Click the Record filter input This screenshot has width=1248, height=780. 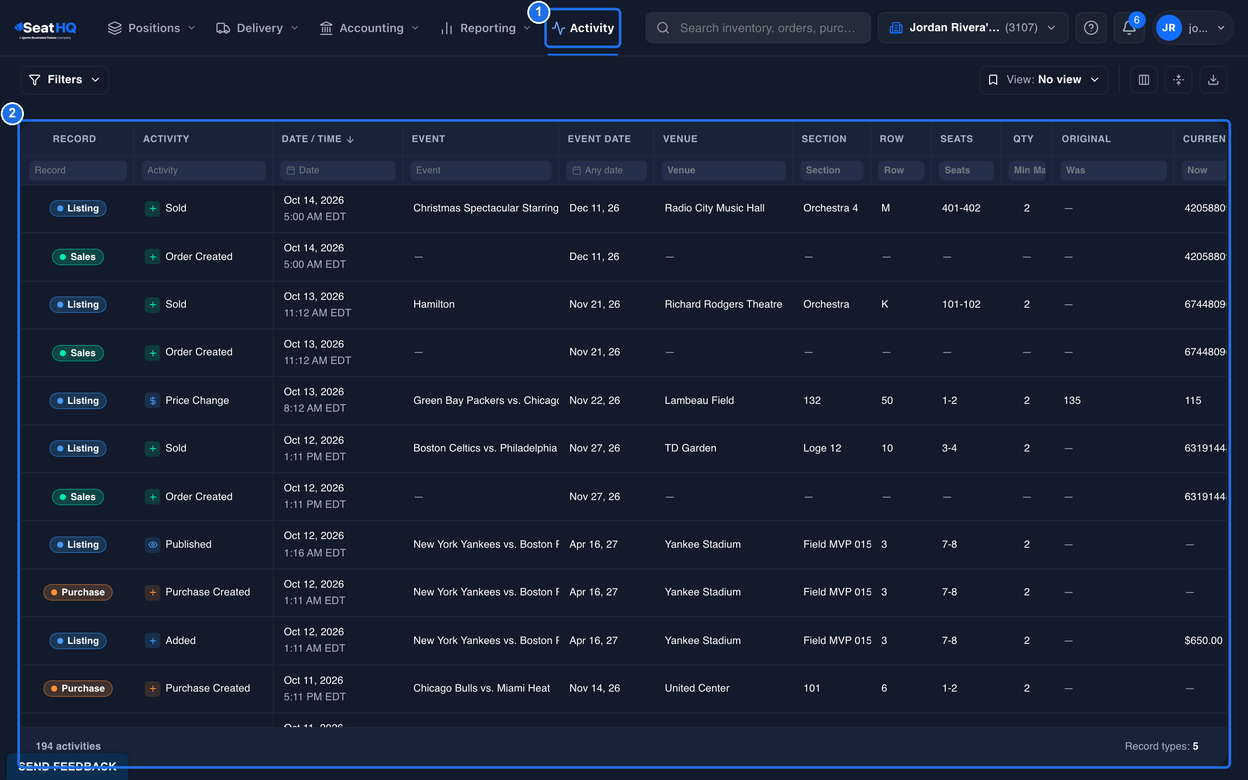pos(78,171)
